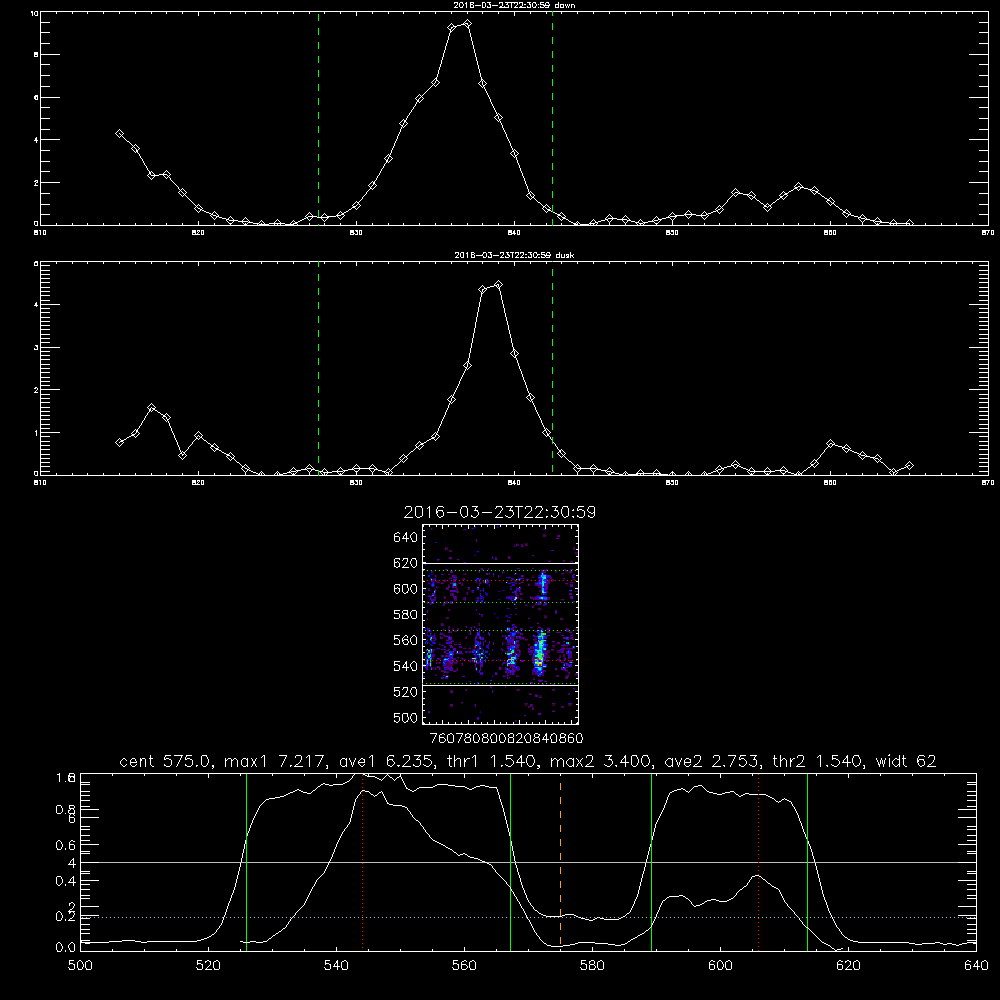Screen dimensions: 1000x1000
Task: Click the 'widt 62' value in stats line
Action: (x=906, y=761)
